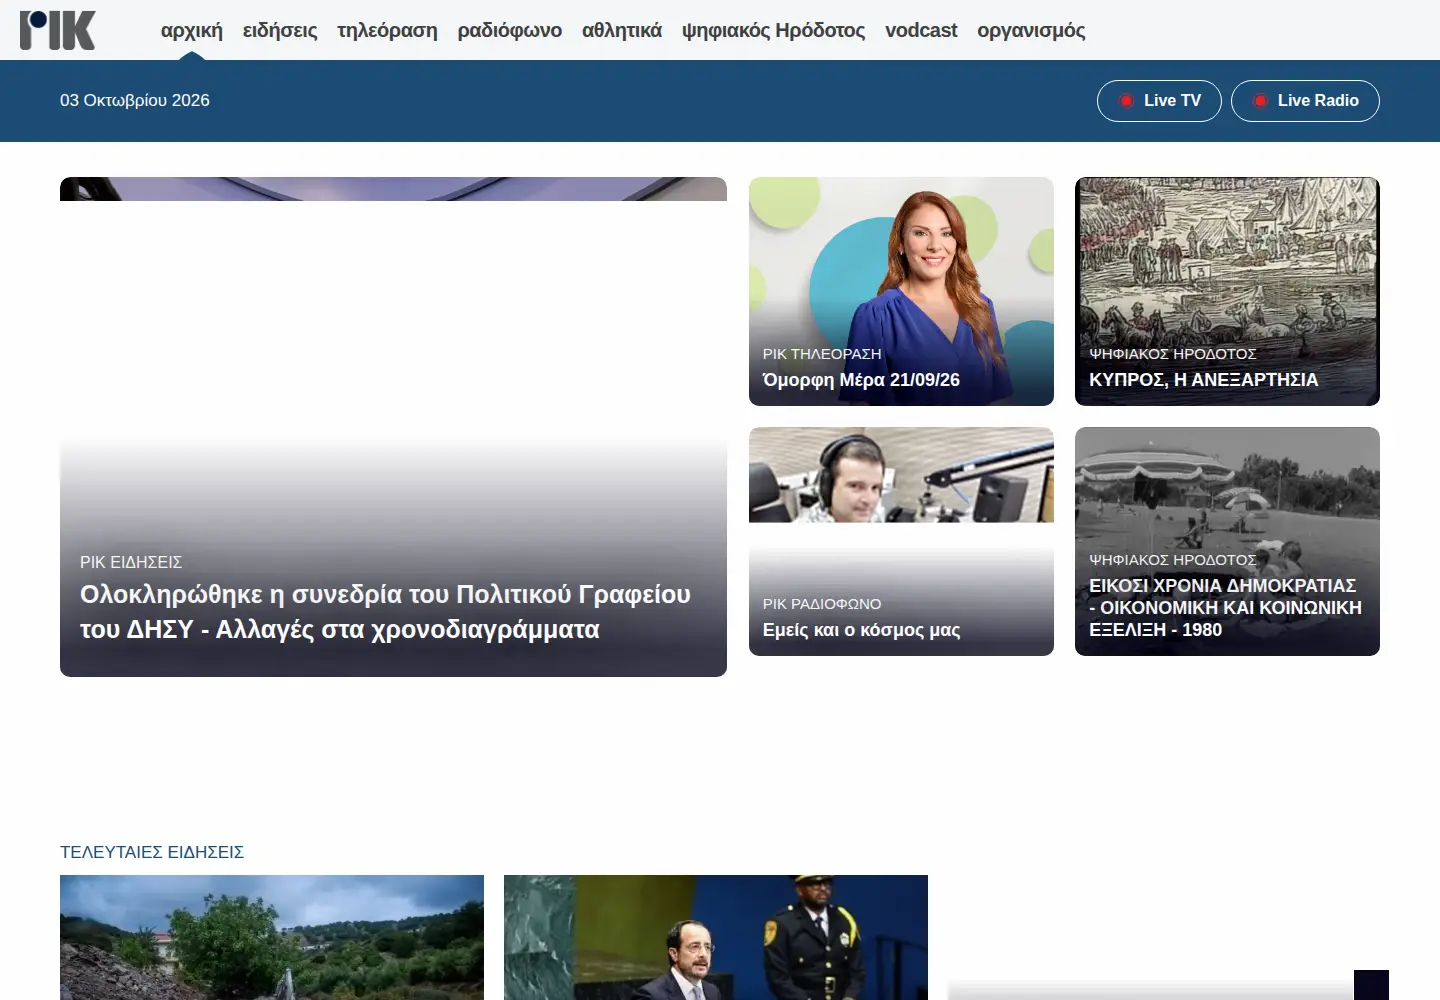Image resolution: width=1440 pixels, height=1000 pixels.
Task: Open the UN podium news thumbnail
Action: (716, 937)
